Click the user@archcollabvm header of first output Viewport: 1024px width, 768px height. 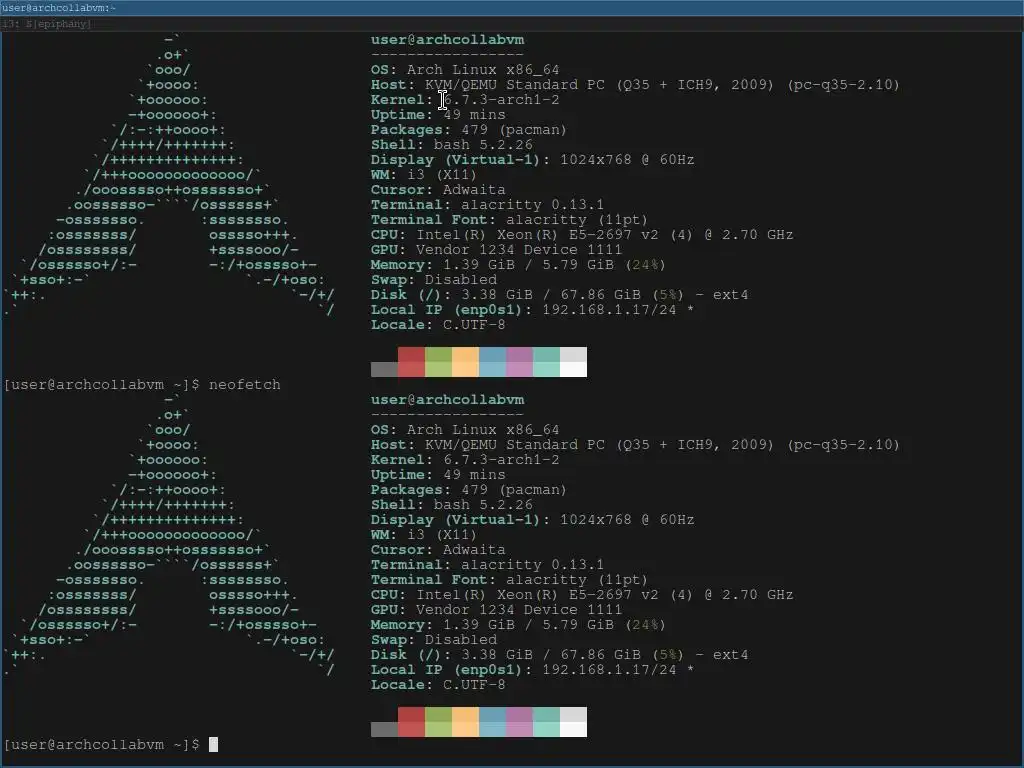pyautogui.click(x=447, y=40)
